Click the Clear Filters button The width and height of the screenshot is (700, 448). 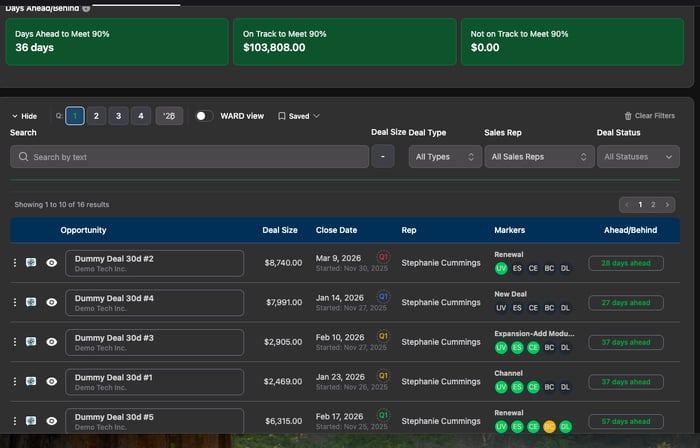649,116
